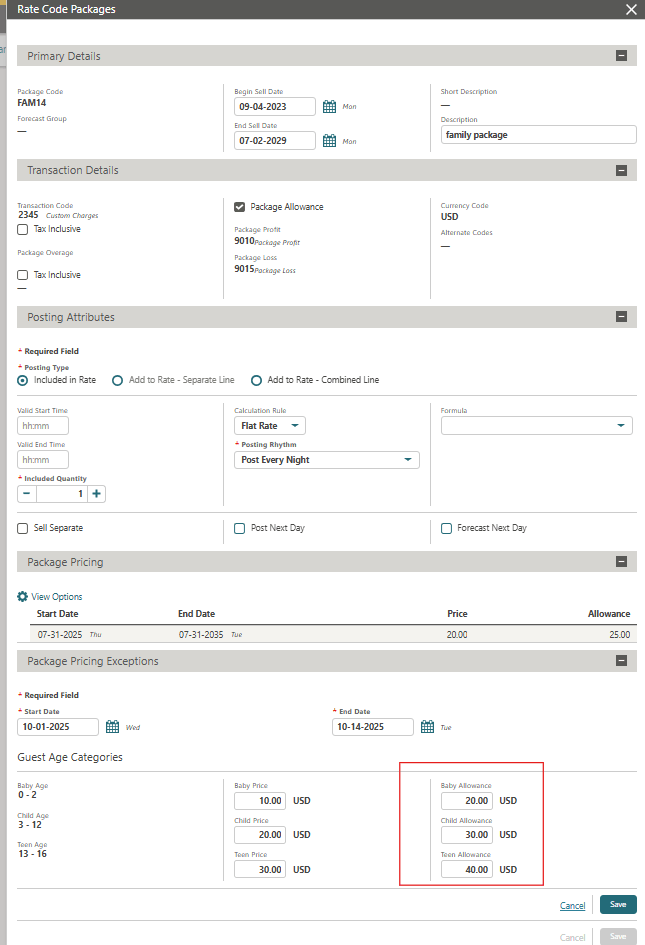Screen dimensions: 645x945
Task: Collapse the Package Pricing section
Action: tap(622, 561)
